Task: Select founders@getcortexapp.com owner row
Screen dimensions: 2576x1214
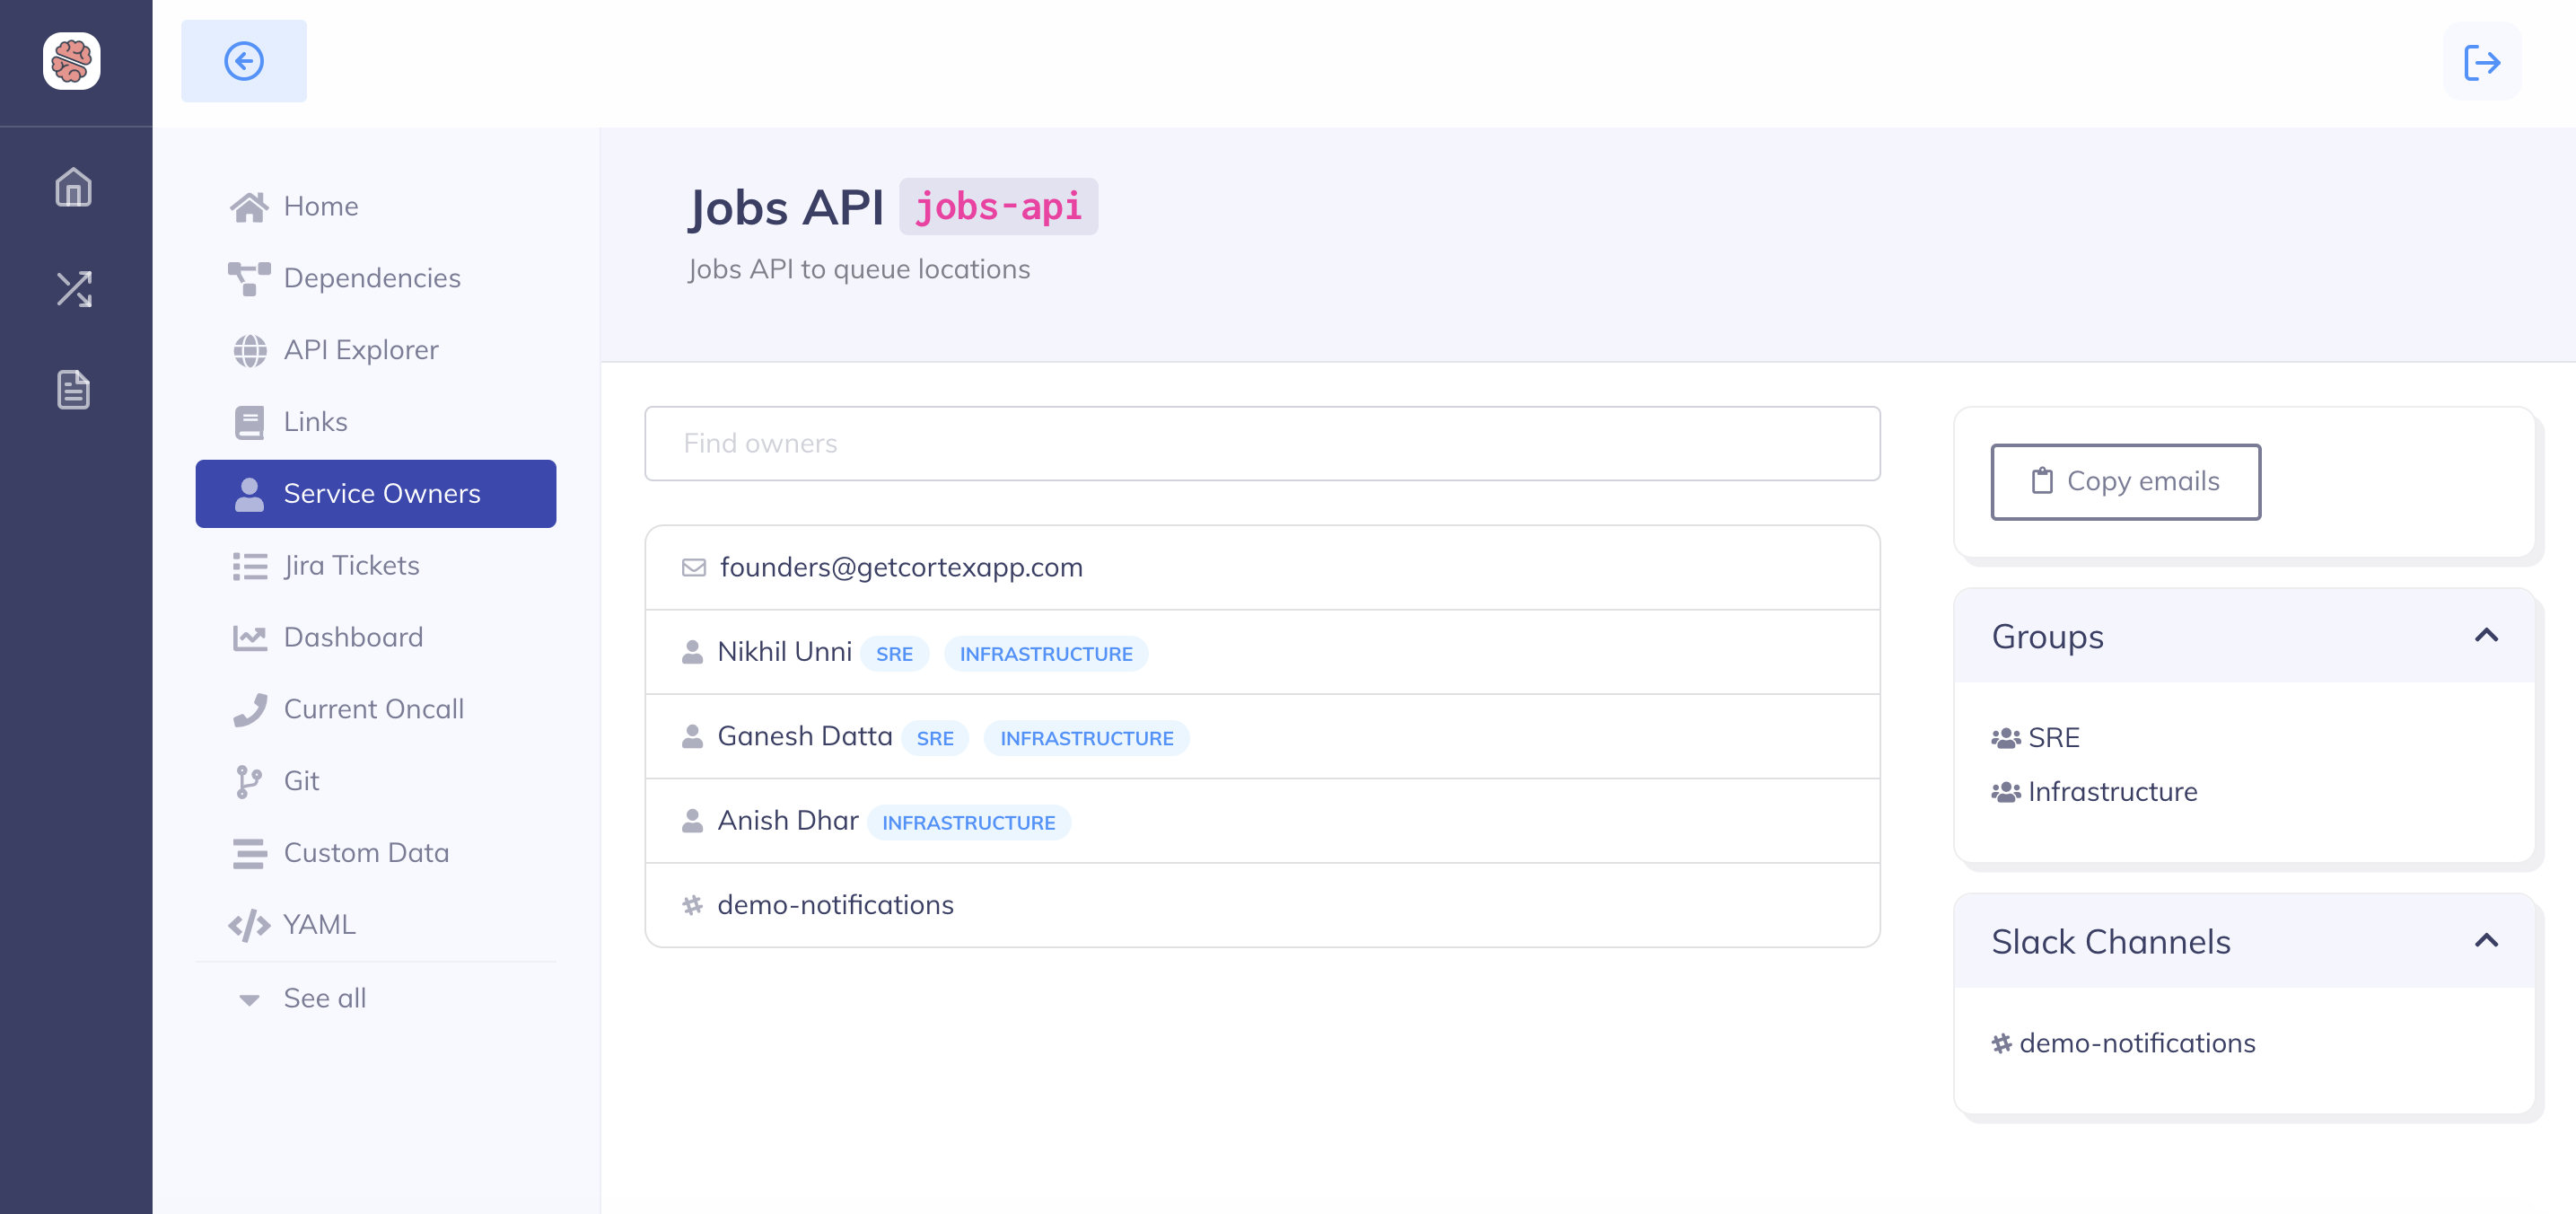Action: click(x=1262, y=568)
